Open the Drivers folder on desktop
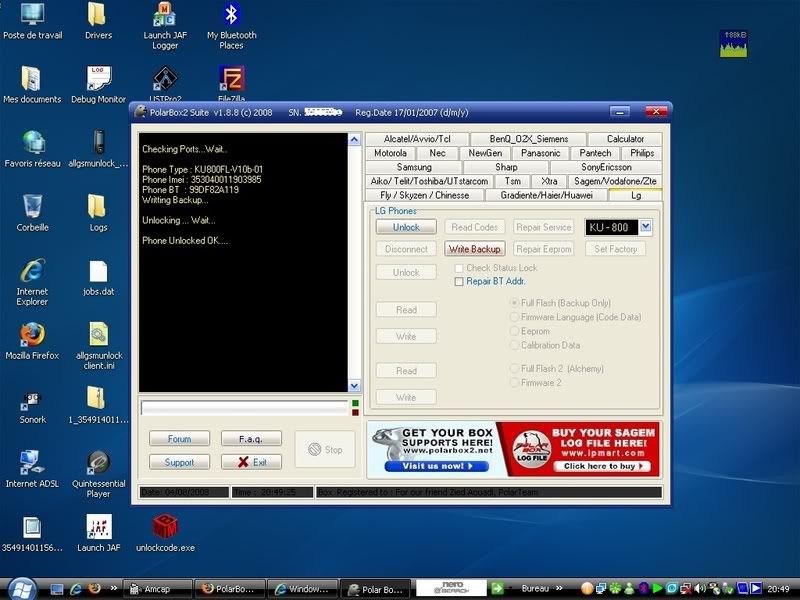800x600 pixels. (x=98, y=20)
